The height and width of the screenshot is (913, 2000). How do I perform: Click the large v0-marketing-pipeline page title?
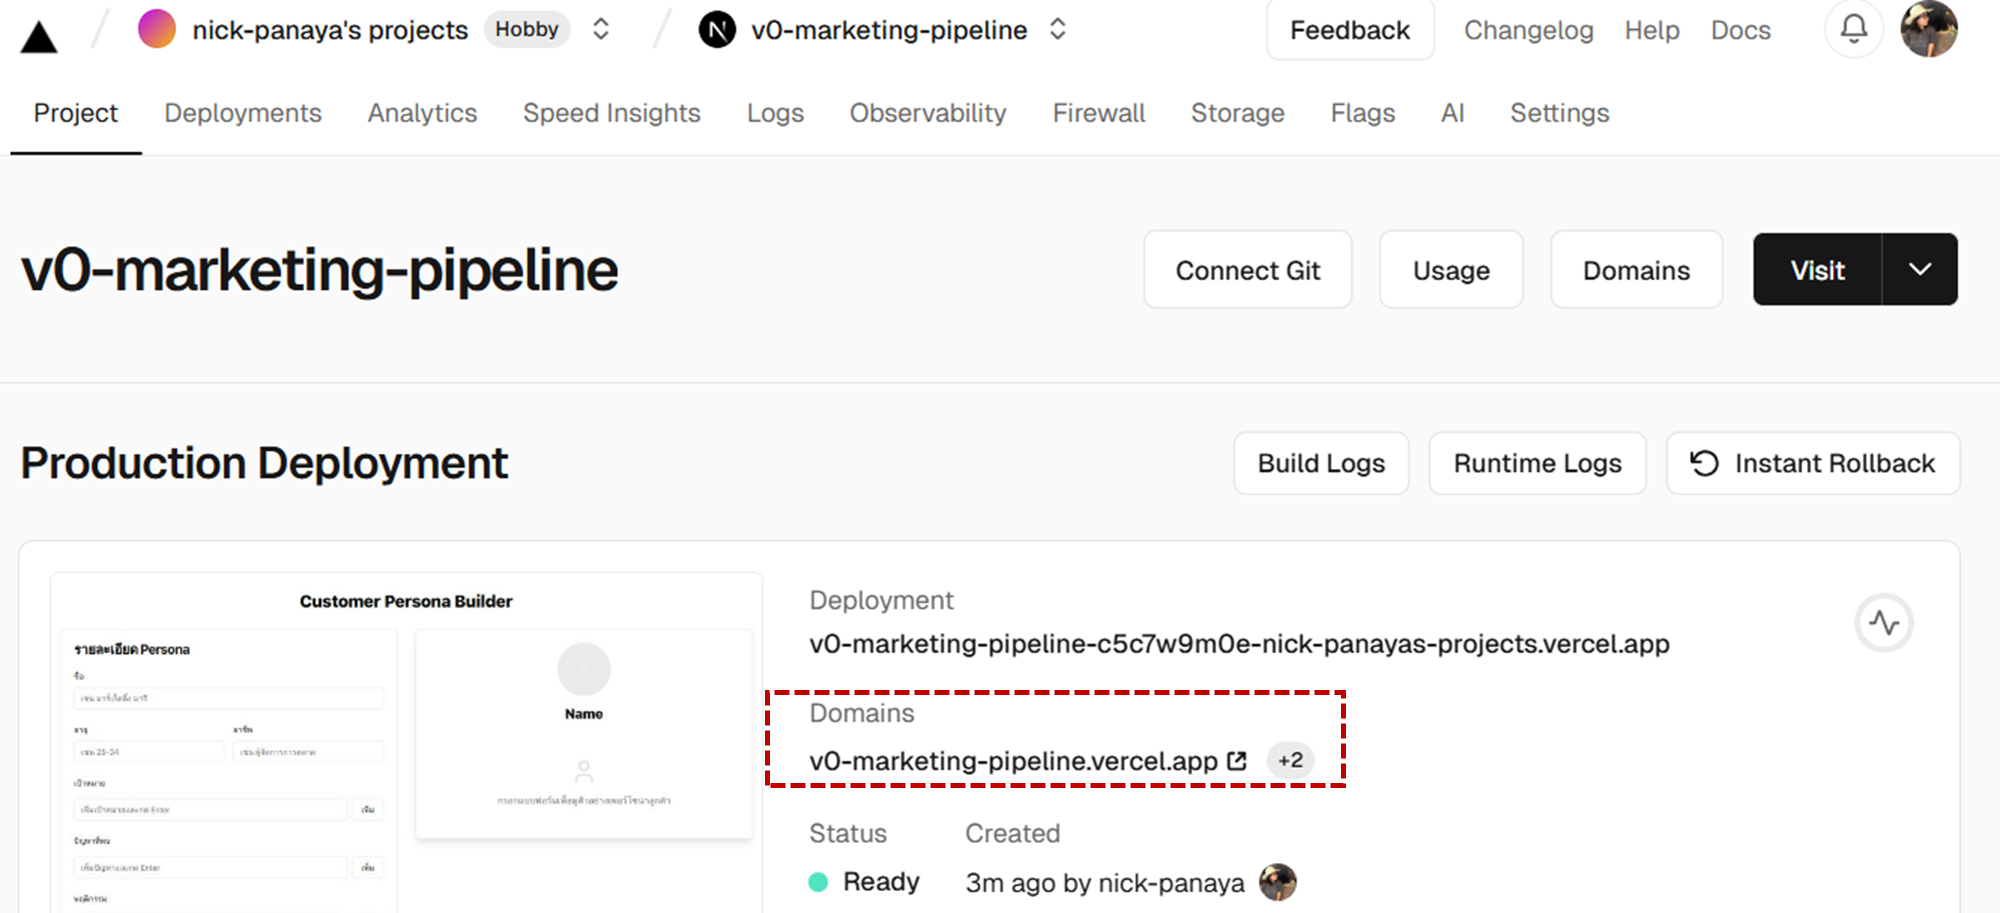pyautogui.click(x=319, y=270)
